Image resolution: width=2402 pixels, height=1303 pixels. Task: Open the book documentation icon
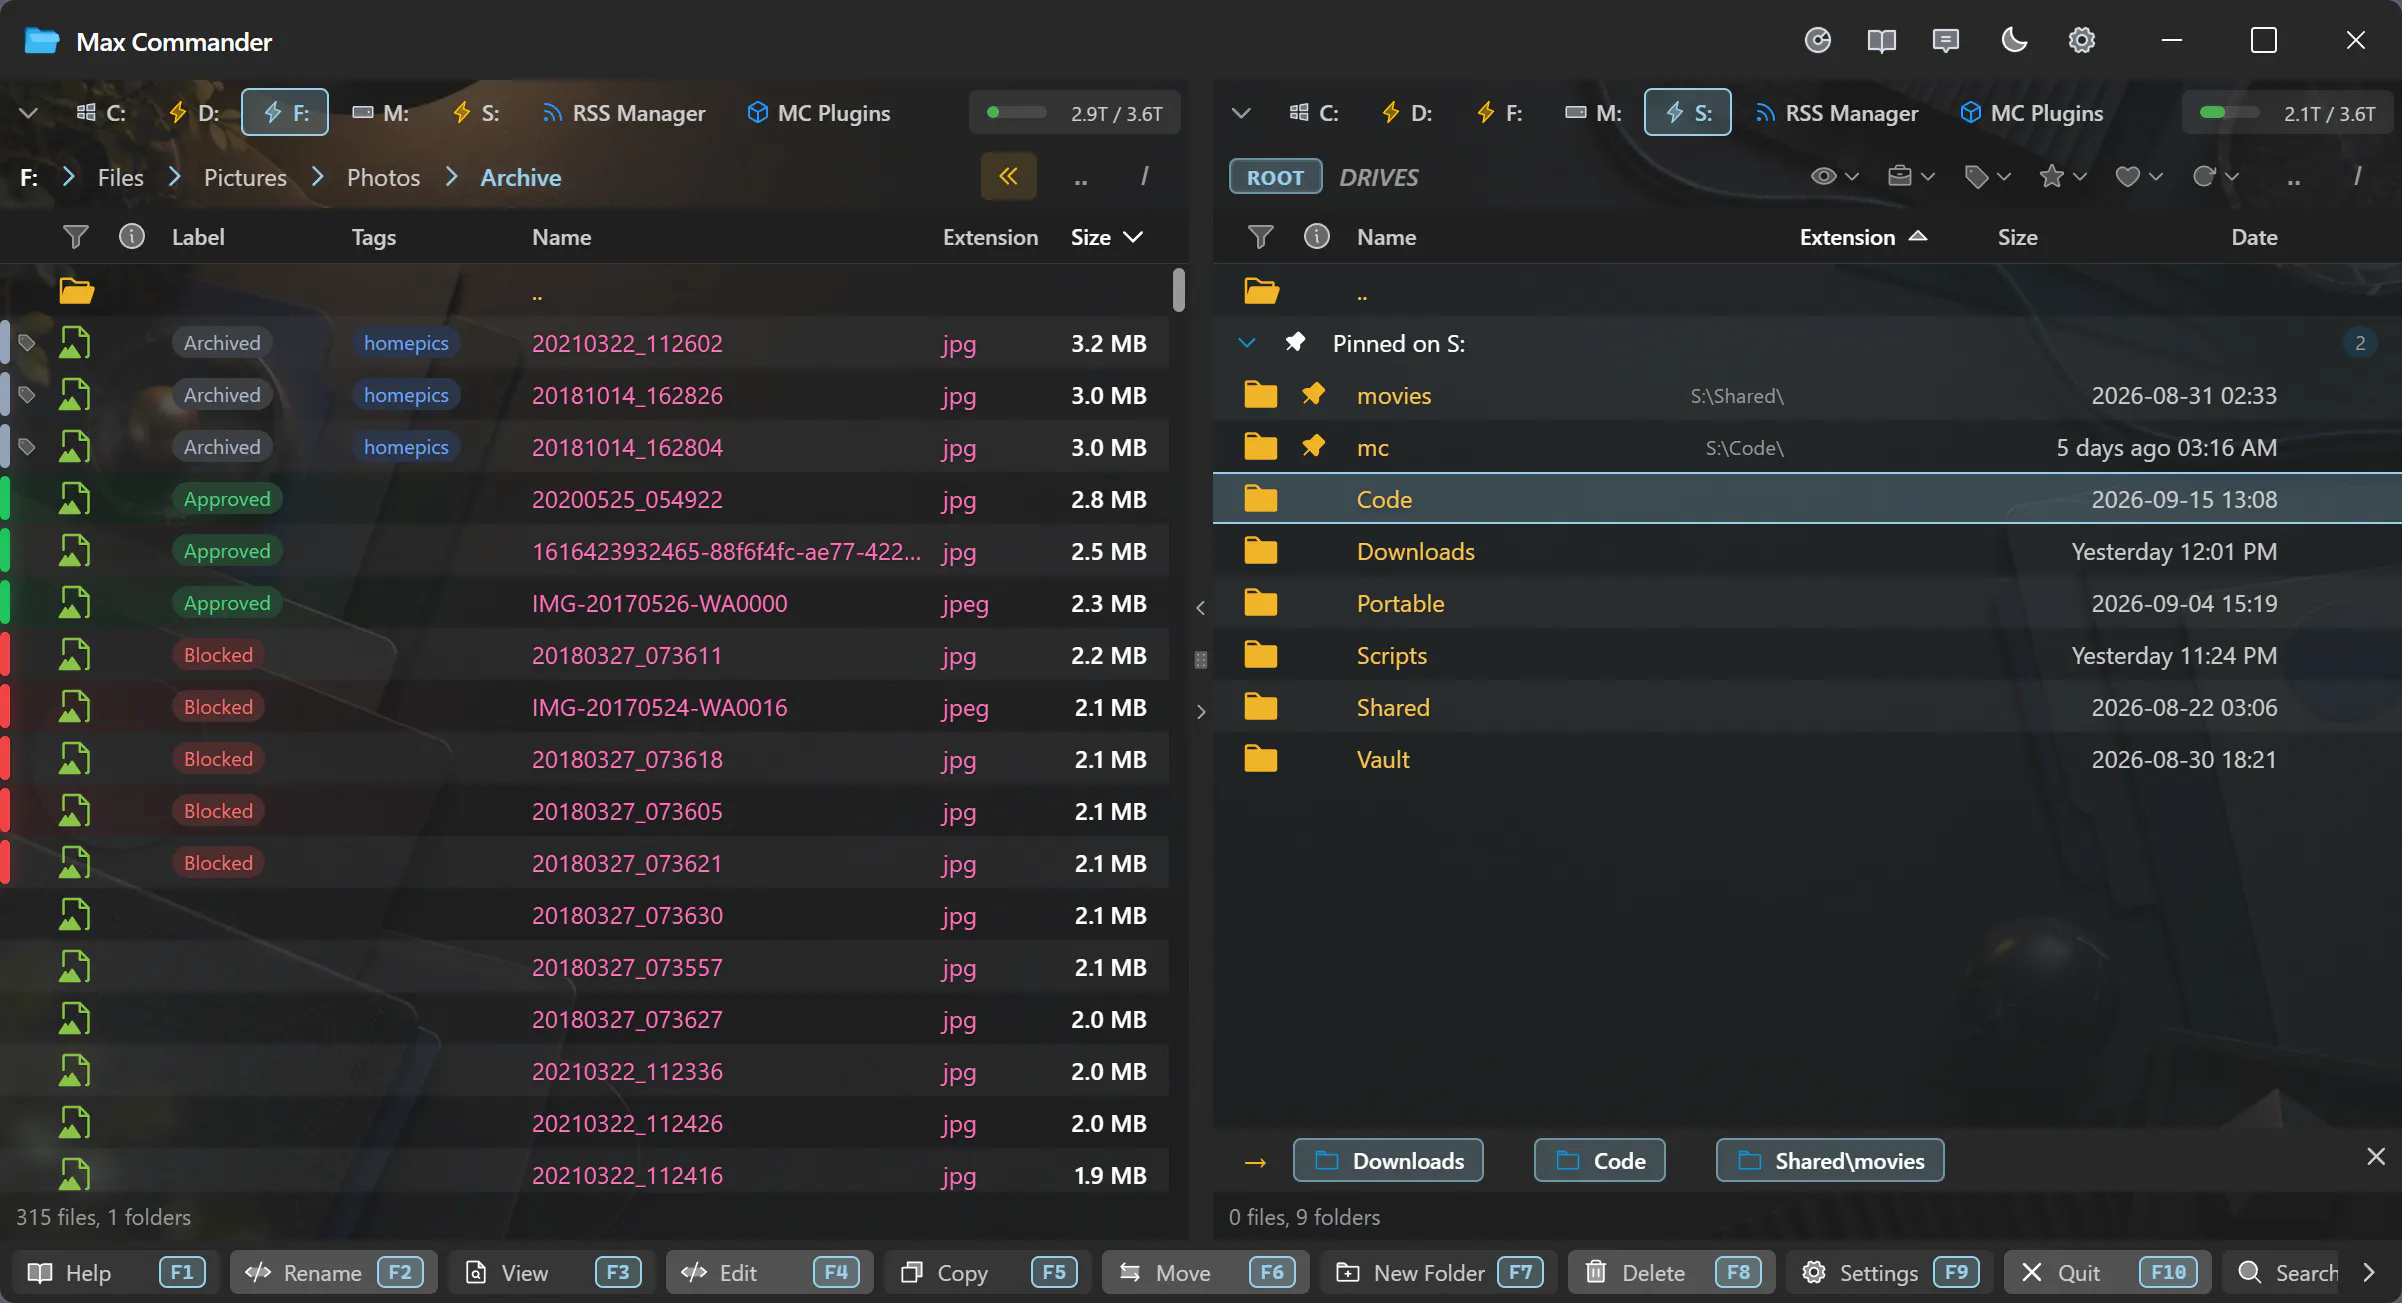(x=1881, y=41)
